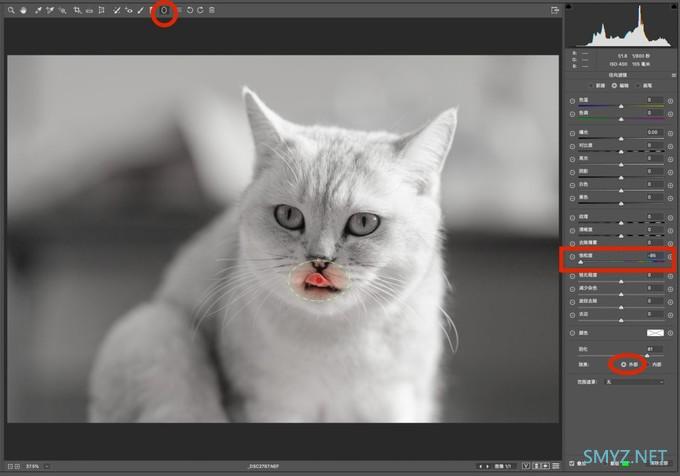
Task: Choose the Edit radio option
Action: click(x=614, y=86)
